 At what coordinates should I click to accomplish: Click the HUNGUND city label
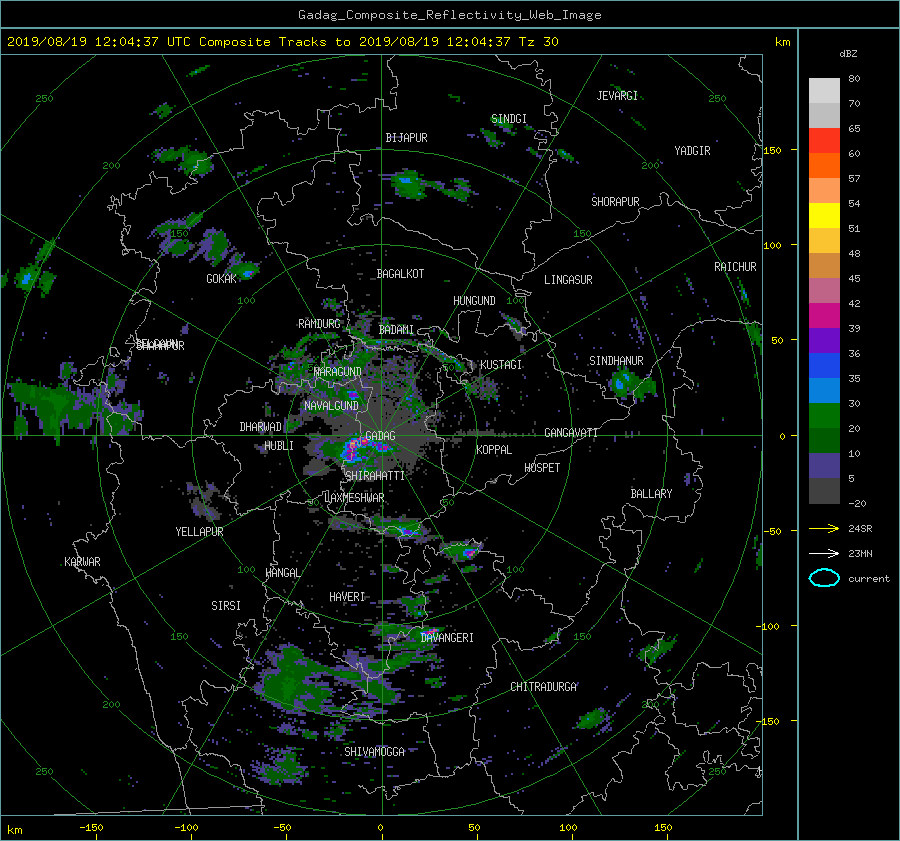474,301
